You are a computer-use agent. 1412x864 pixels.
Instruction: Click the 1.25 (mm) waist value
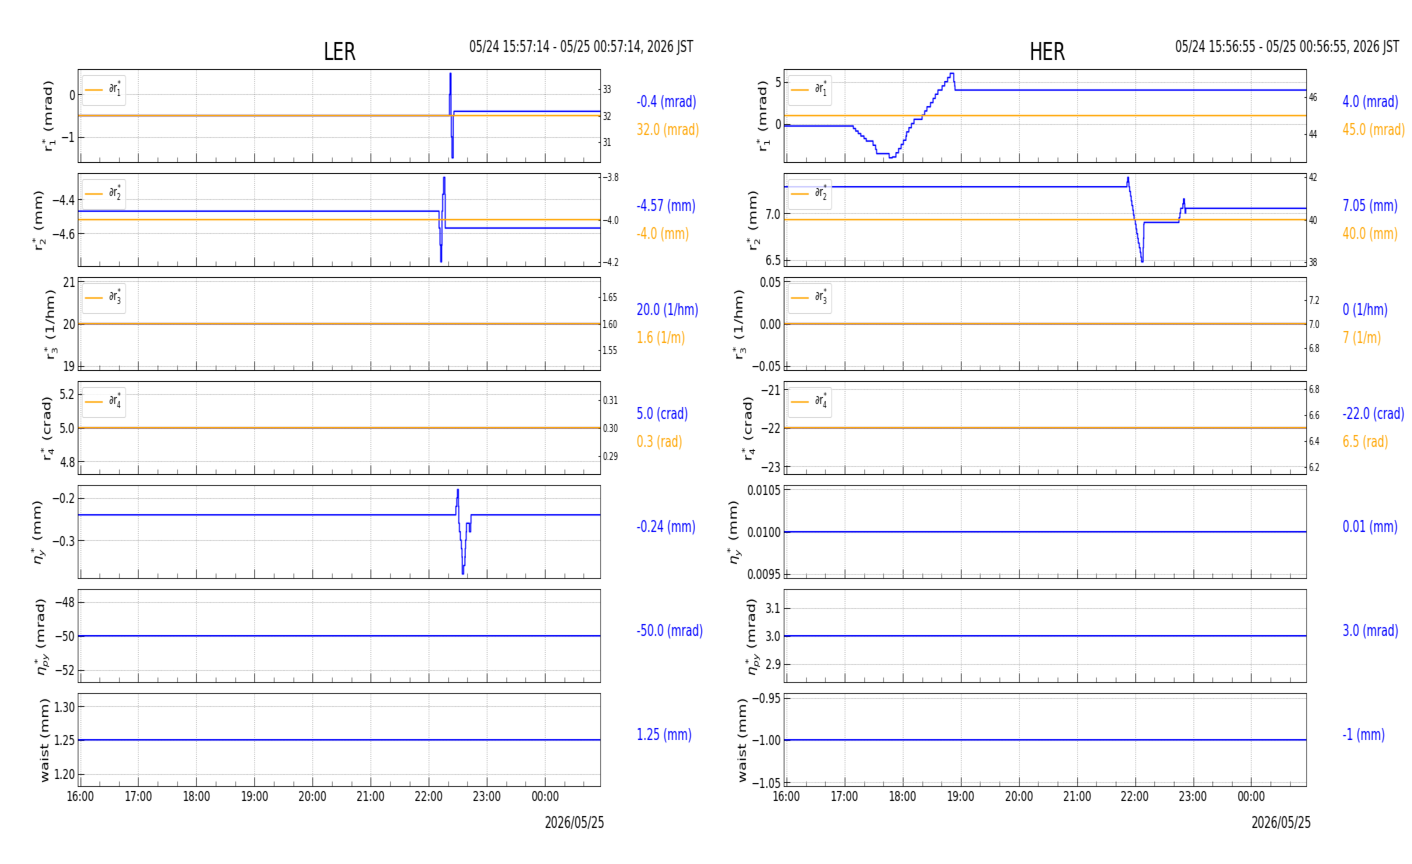click(x=664, y=734)
